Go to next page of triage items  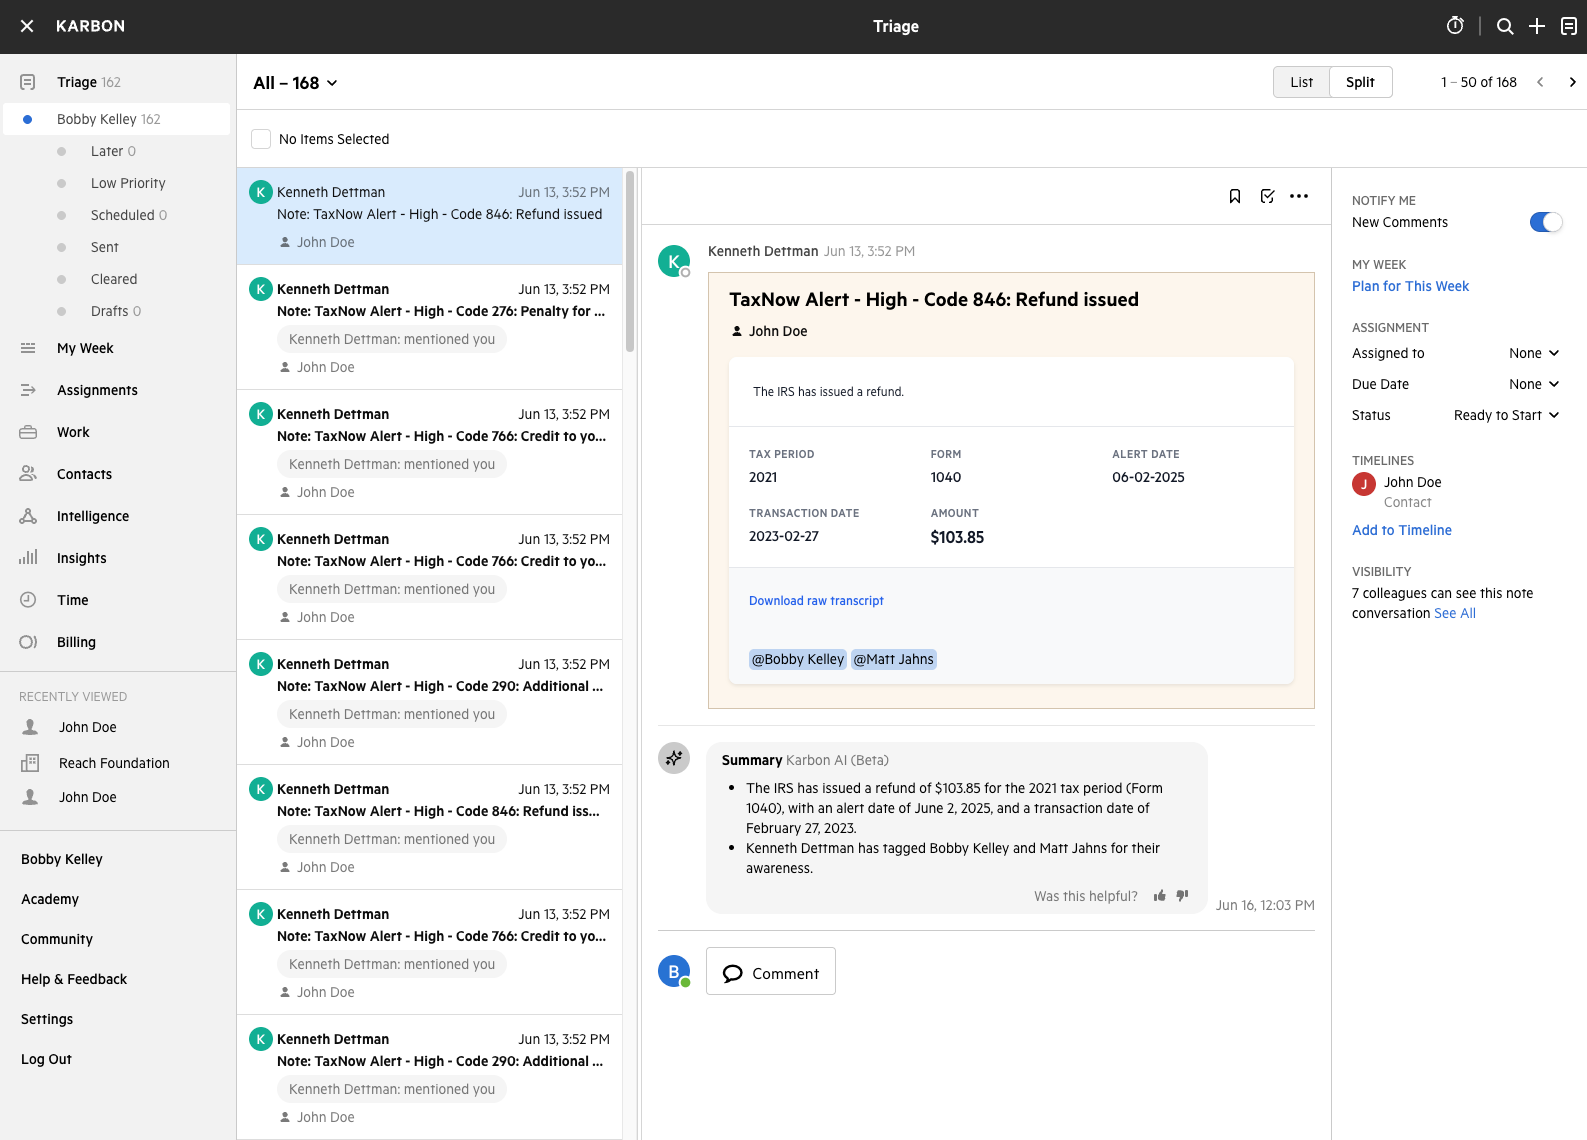point(1572,82)
